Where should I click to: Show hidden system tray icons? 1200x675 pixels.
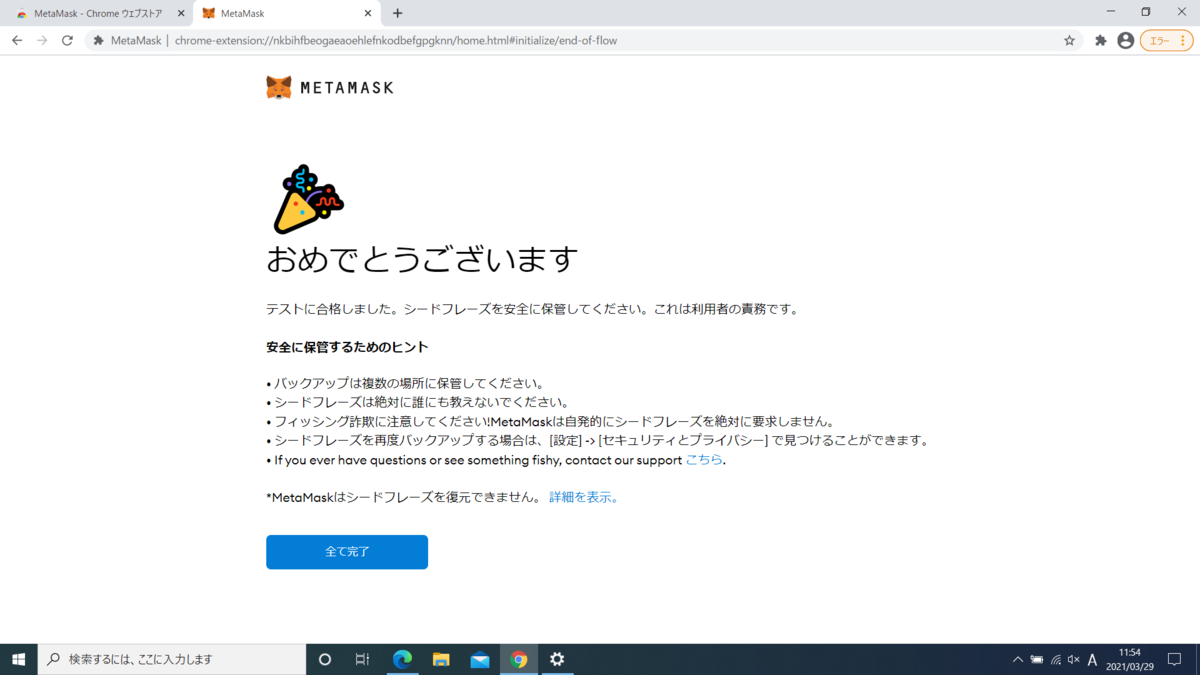[1018, 659]
